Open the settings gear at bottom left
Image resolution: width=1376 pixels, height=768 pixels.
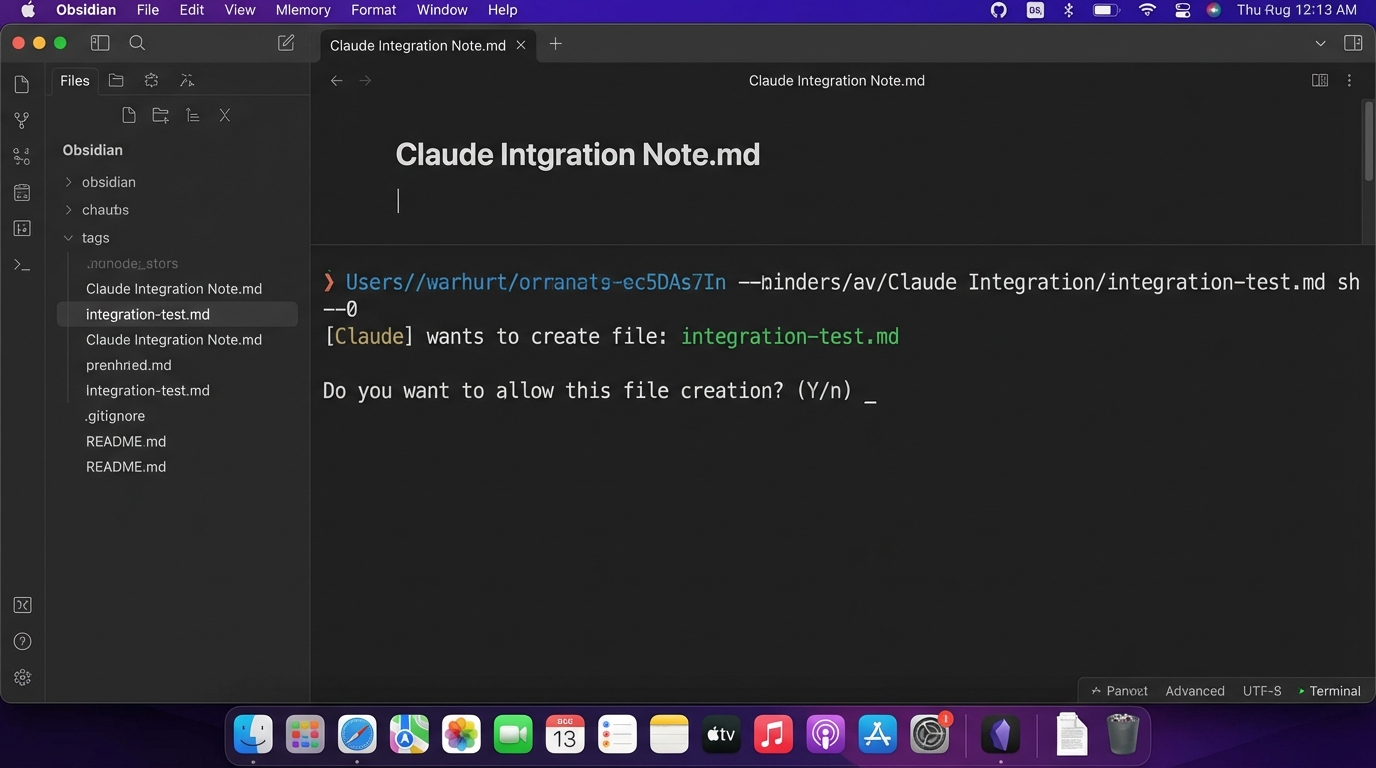coord(21,677)
